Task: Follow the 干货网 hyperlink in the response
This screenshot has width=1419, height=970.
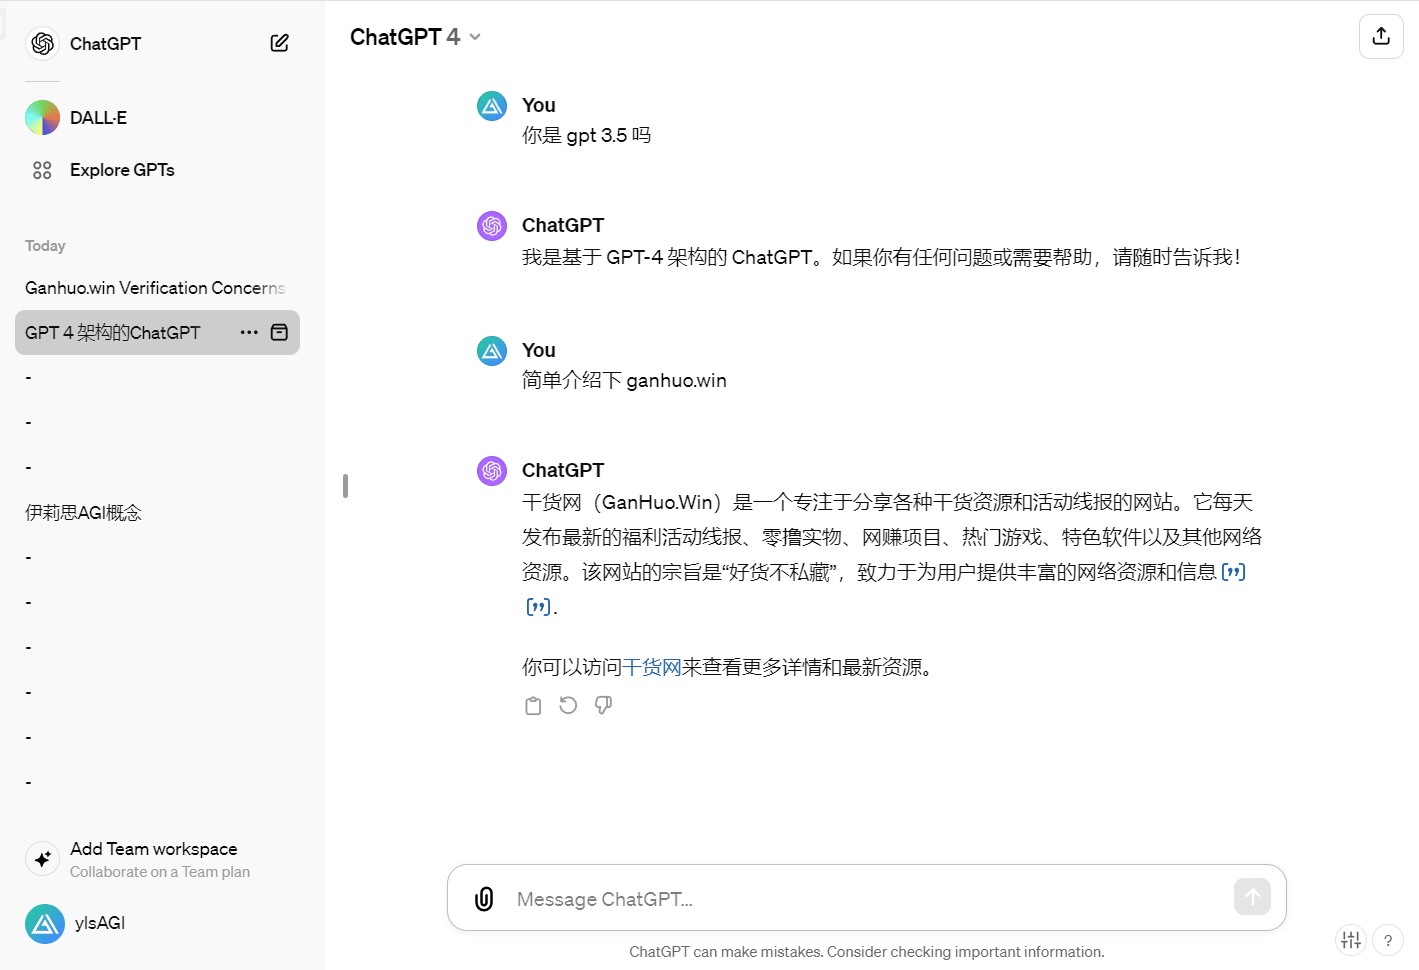Action: 652,667
